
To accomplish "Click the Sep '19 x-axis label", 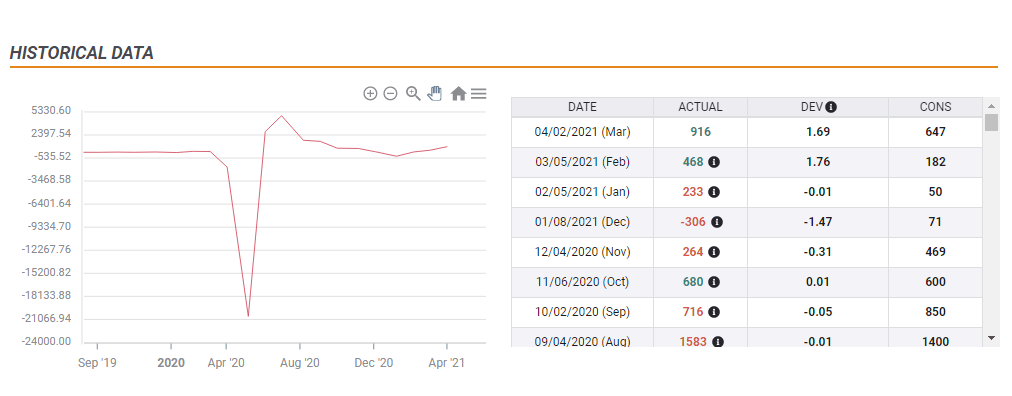I will pyautogui.click(x=97, y=363).
